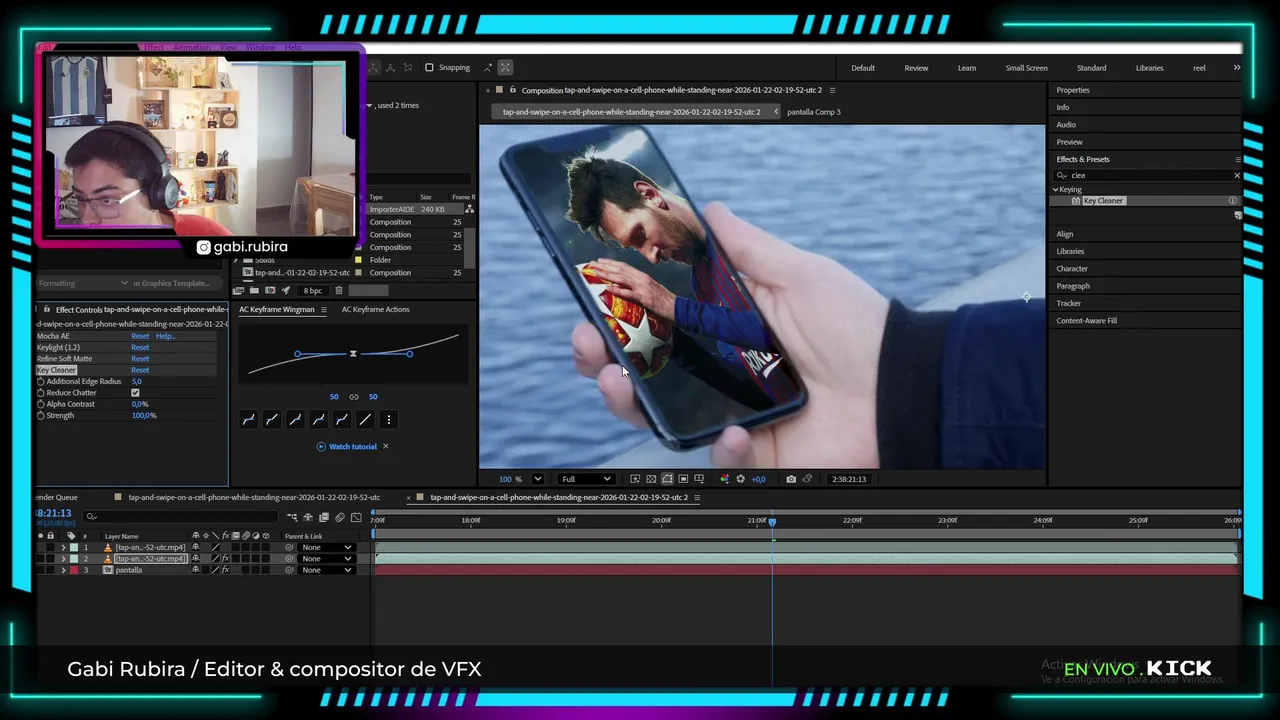Click the snapshot camera icon in viewer footer
The image size is (1280, 720).
tap(791, 479)
